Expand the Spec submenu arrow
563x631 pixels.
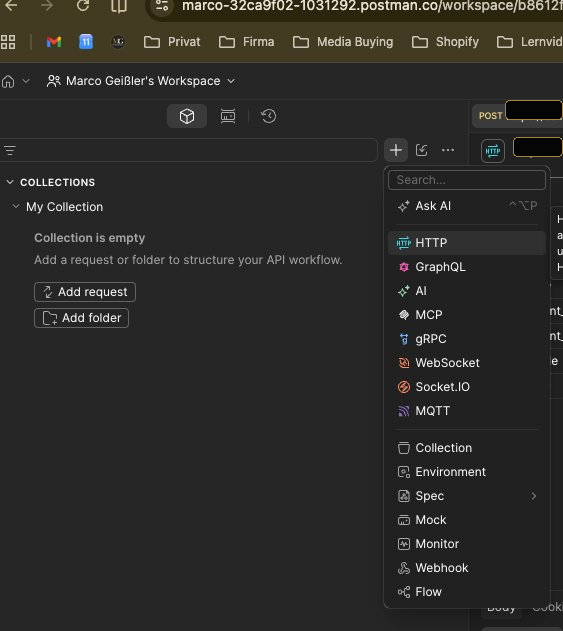tap(534, 496)
